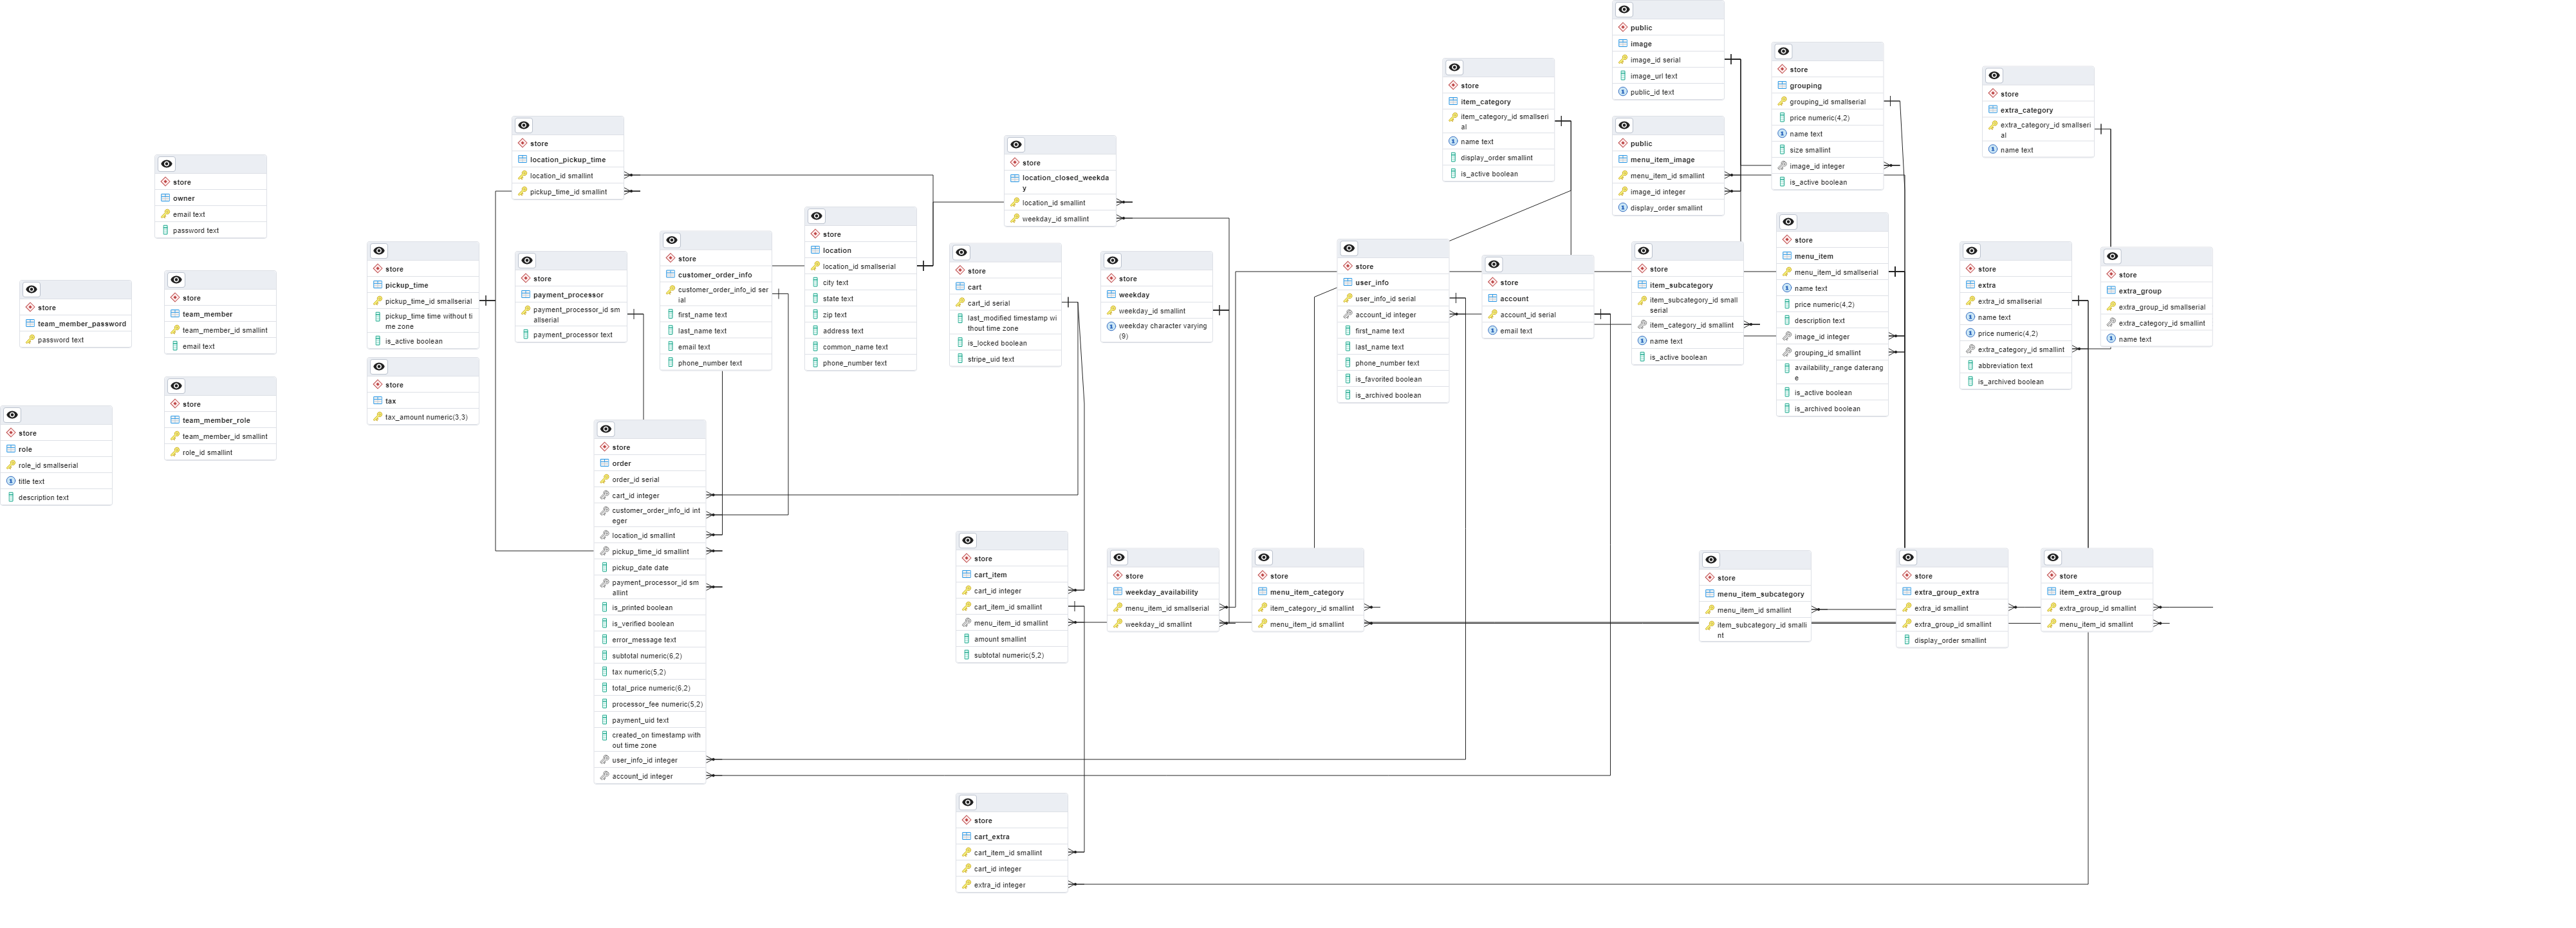
Task: Click the key icon beside location_id smallserial
Action: (x=816, y=266)
